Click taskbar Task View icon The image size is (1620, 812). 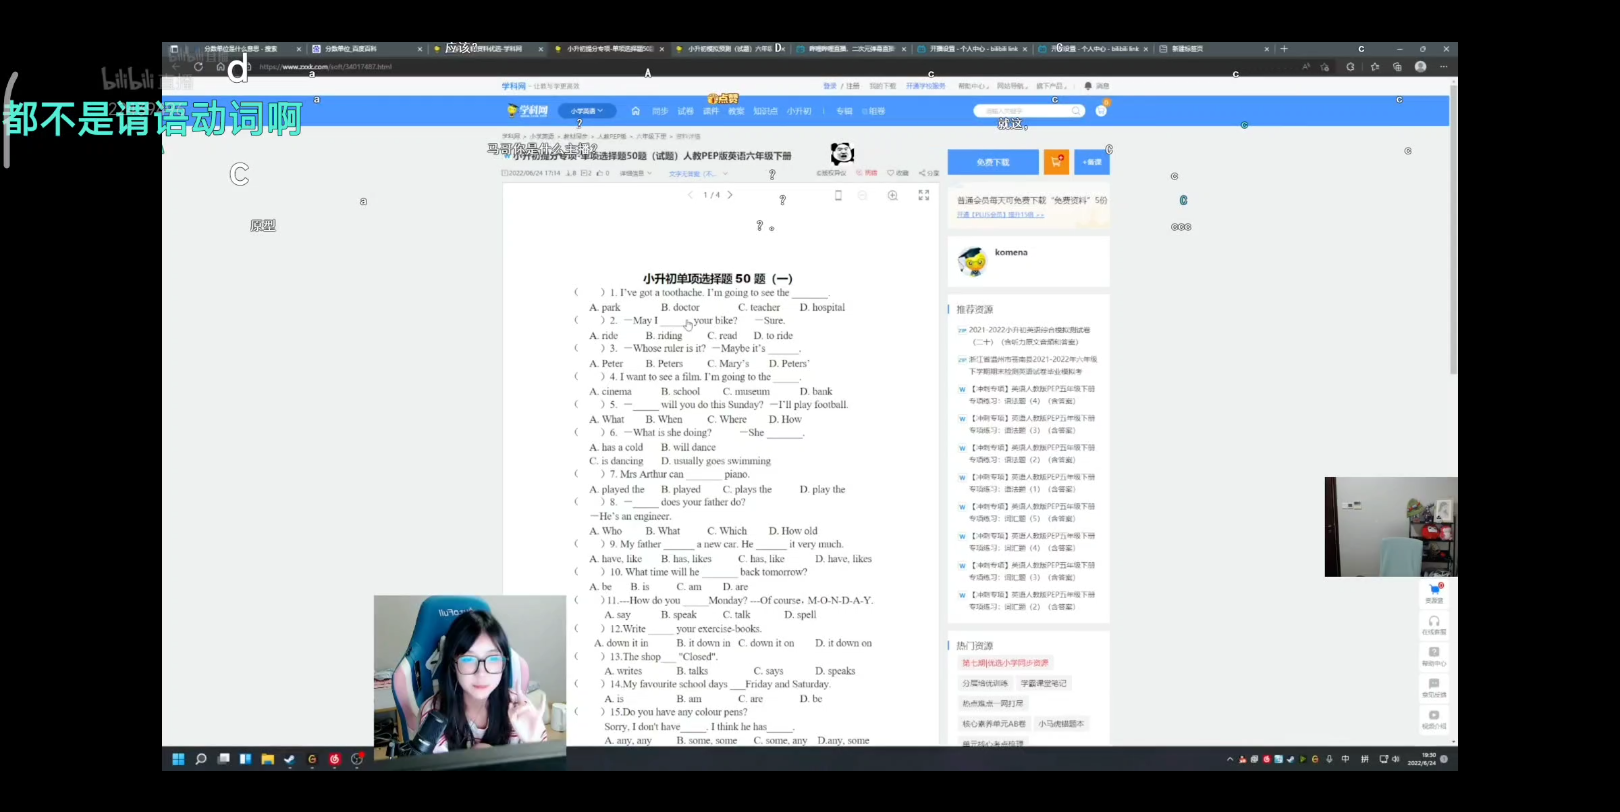tap(224, 759)
